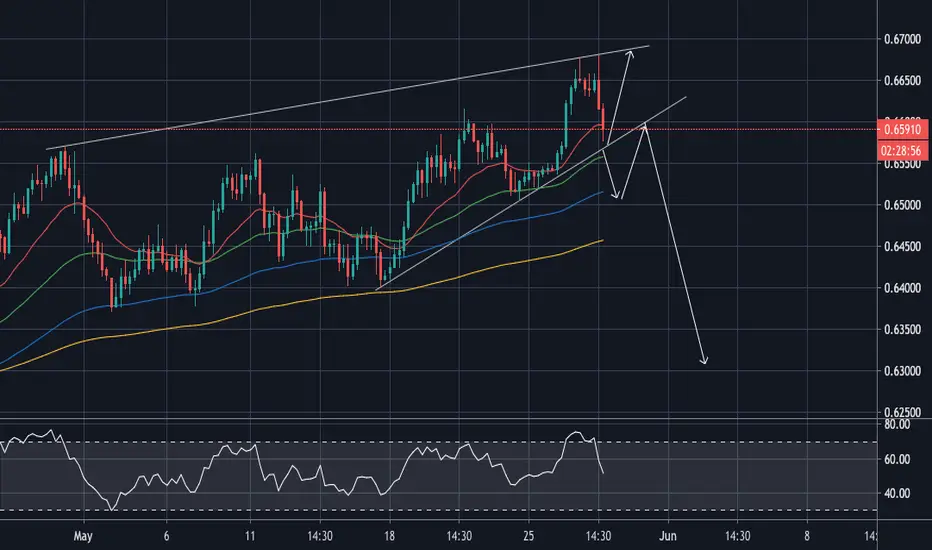This screenshot has width=932, height=550.
Task: Click the RSI 80.00 scale label
Action: coord(897,425)
